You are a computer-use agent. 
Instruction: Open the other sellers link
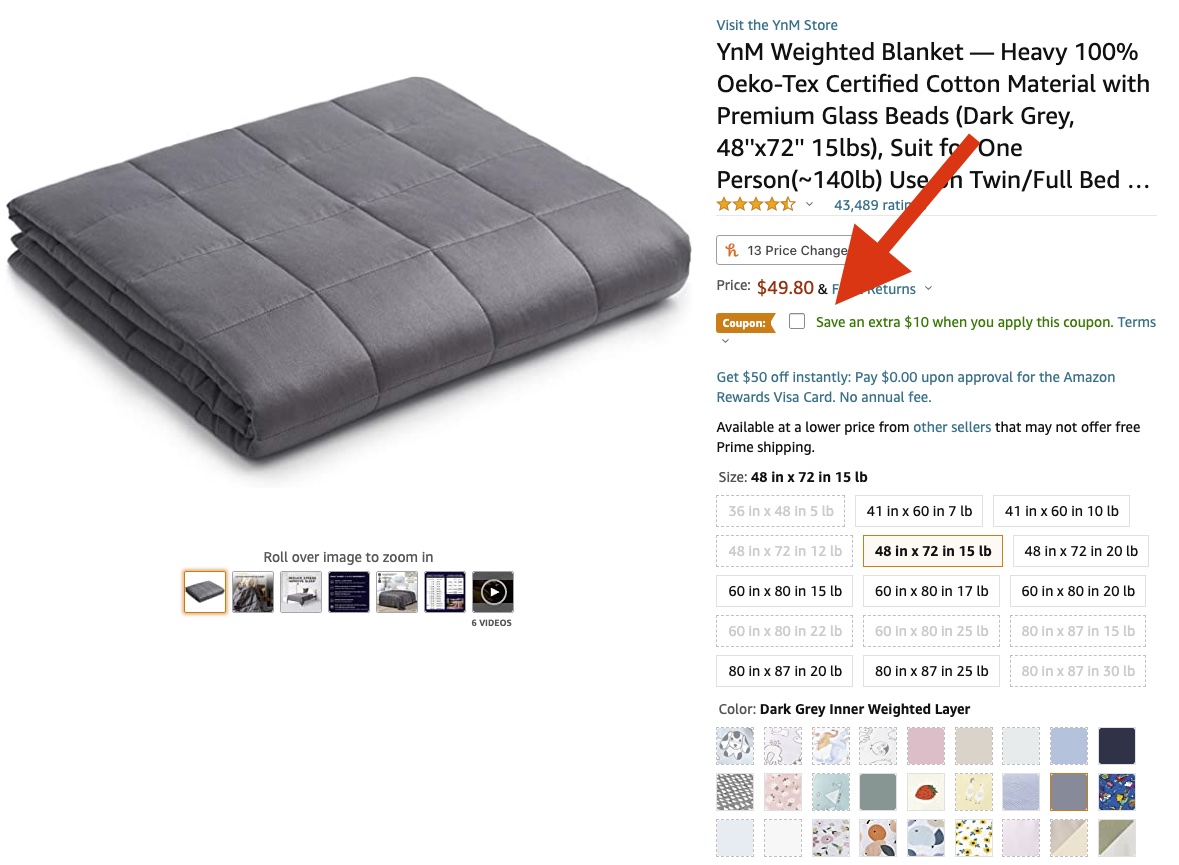pos(952,427)
